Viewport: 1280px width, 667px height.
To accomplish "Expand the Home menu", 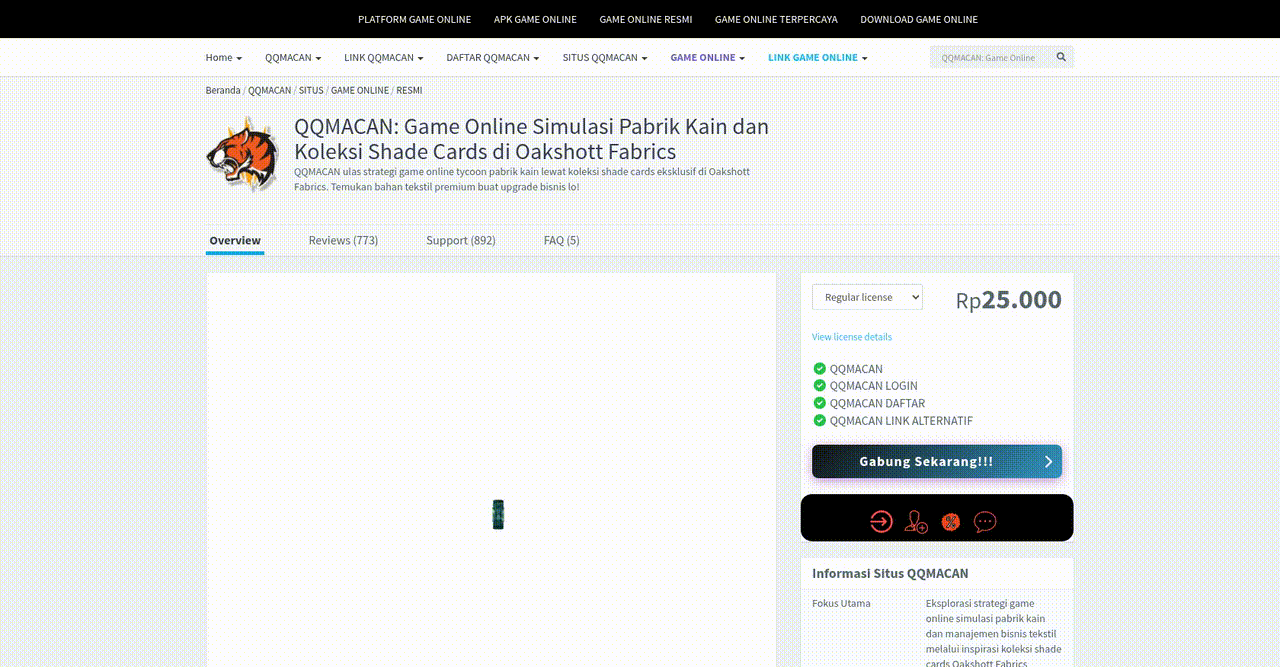I will coord(224,57).
